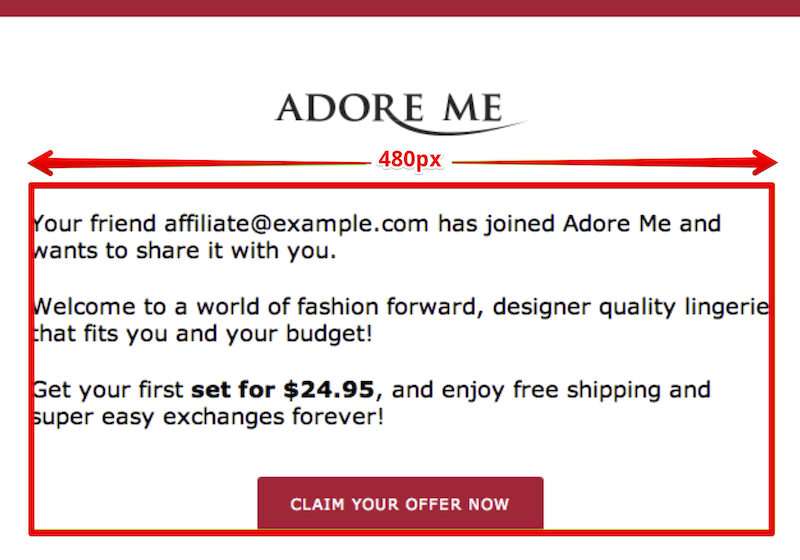800x560 pixels.
Task: Click the "Get your first" text
Action: (108, 390)
